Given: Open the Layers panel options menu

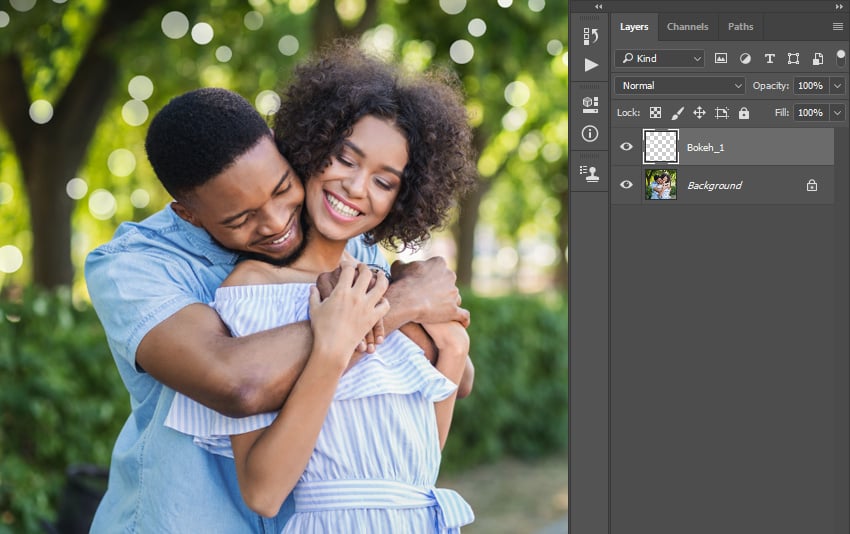Looking at the screenshot, I should [x=837, y=27].
